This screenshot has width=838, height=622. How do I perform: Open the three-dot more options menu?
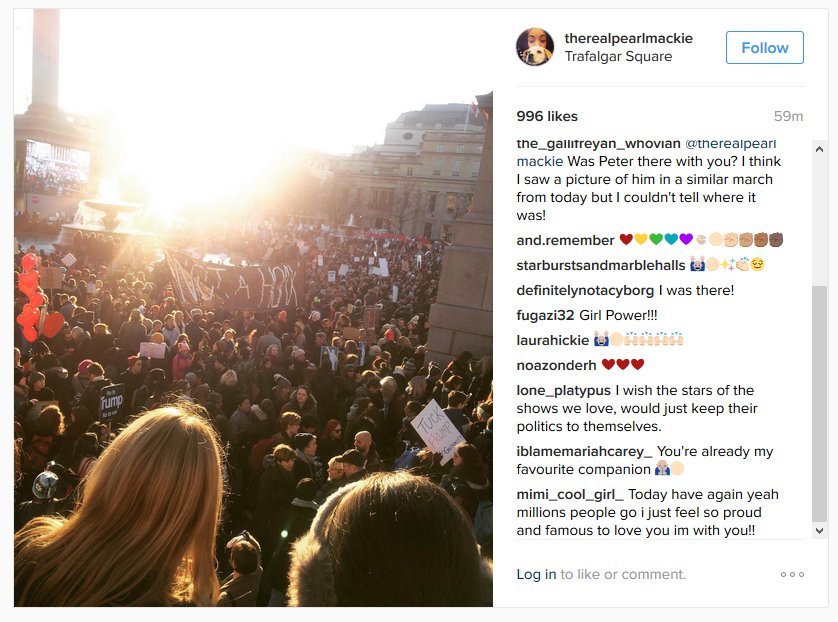792,575
